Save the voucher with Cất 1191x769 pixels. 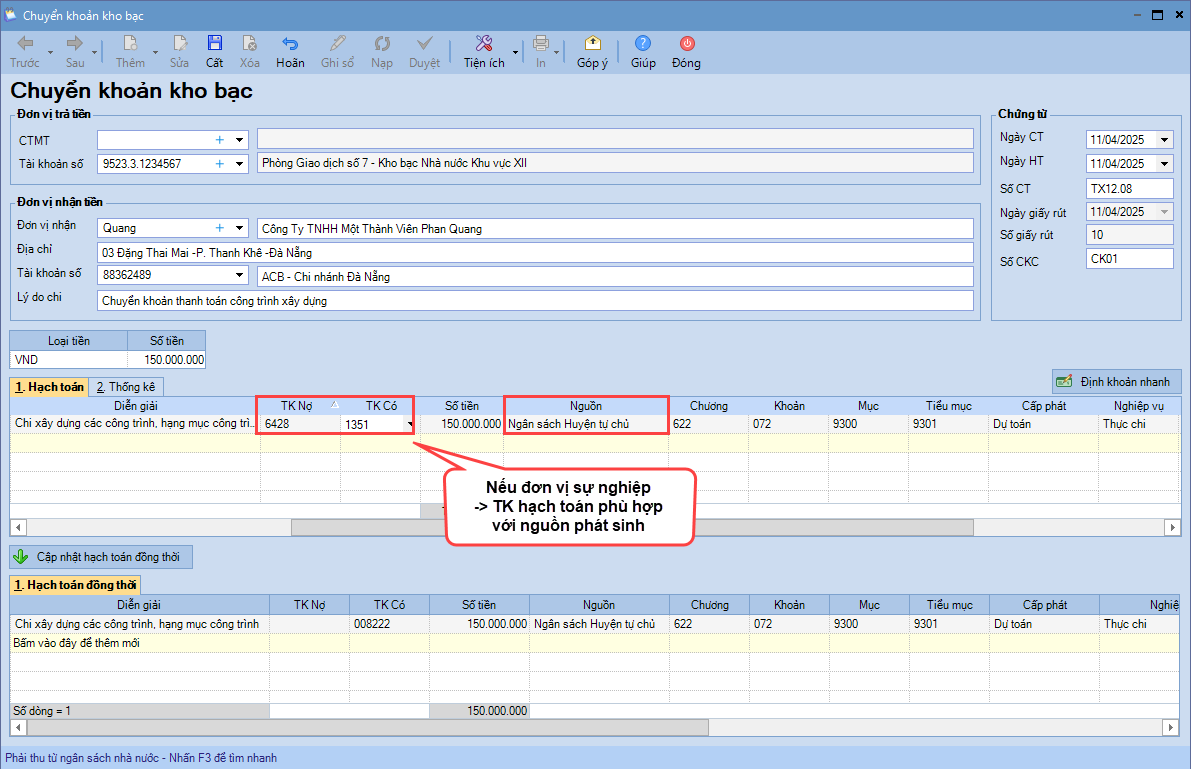(x=214, y=52)
